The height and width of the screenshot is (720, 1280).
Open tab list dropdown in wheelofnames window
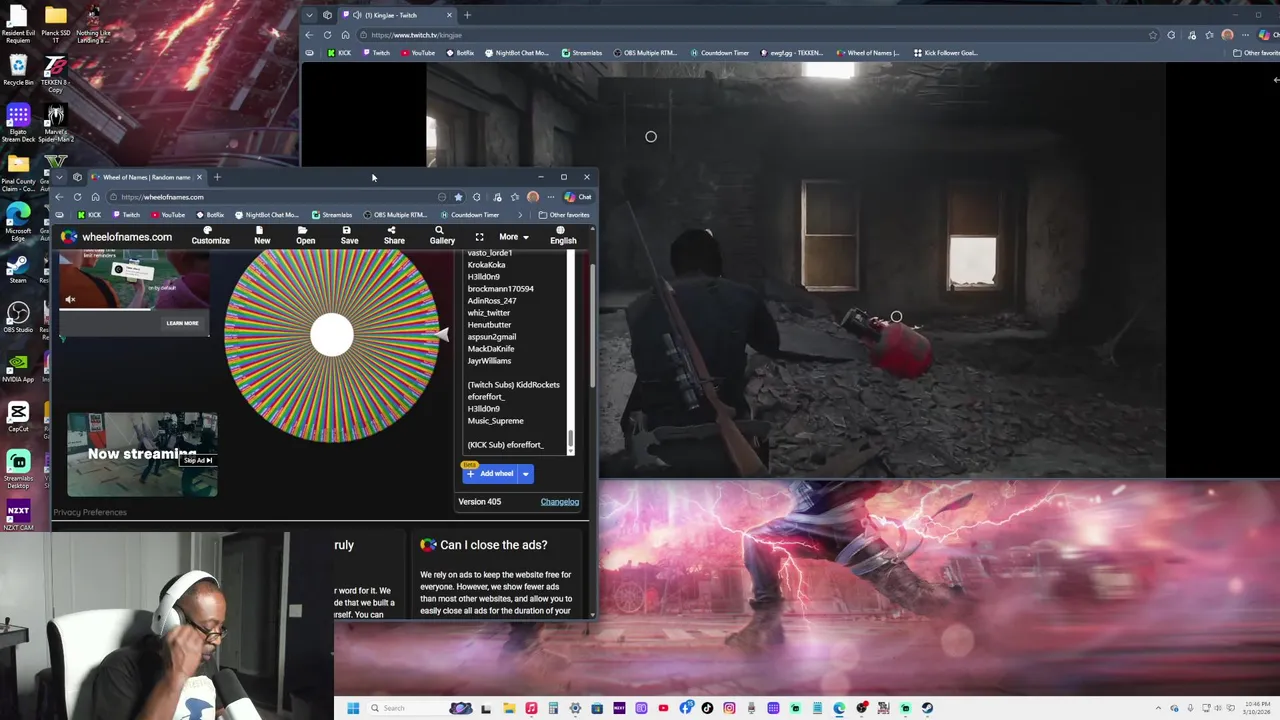coord(59,177)
